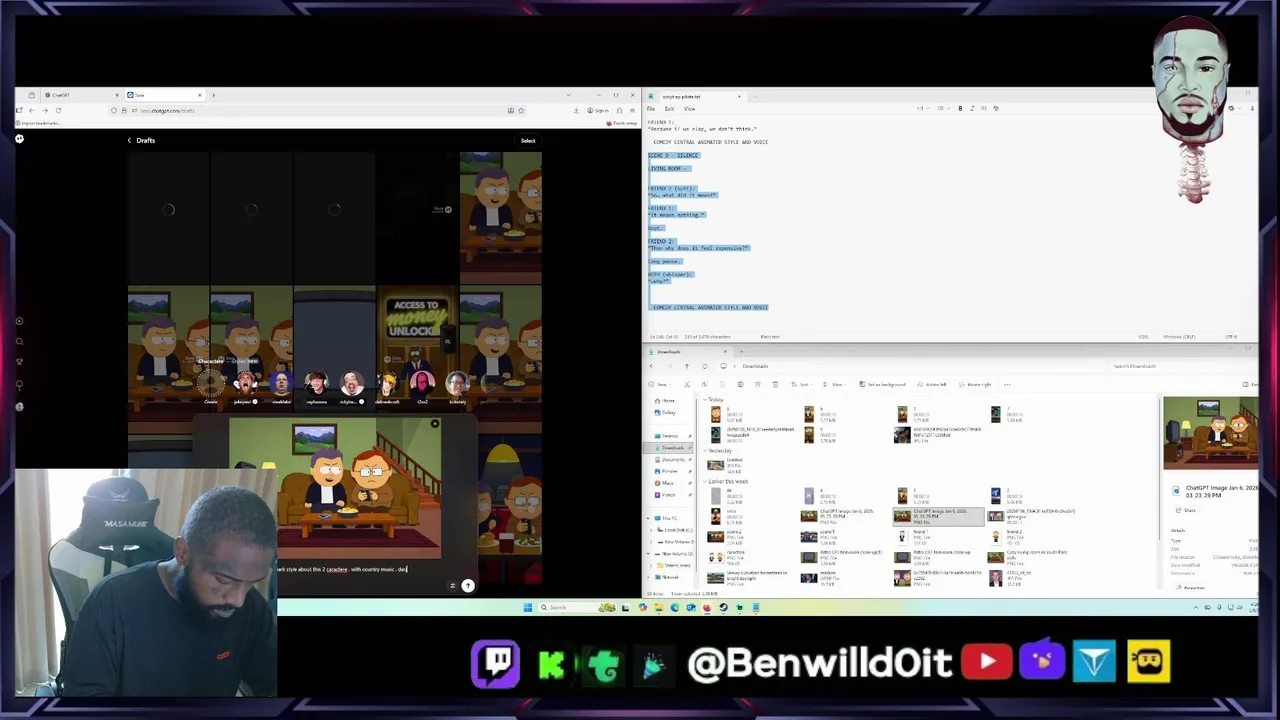
Task: Click Rotate right button
Action: pyautogui.click(x=975, y=384)
